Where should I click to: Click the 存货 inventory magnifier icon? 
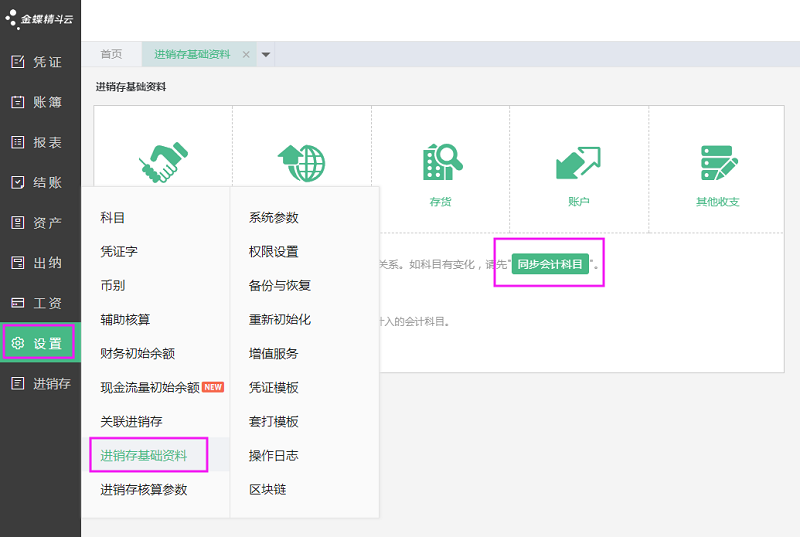(441, 163)
